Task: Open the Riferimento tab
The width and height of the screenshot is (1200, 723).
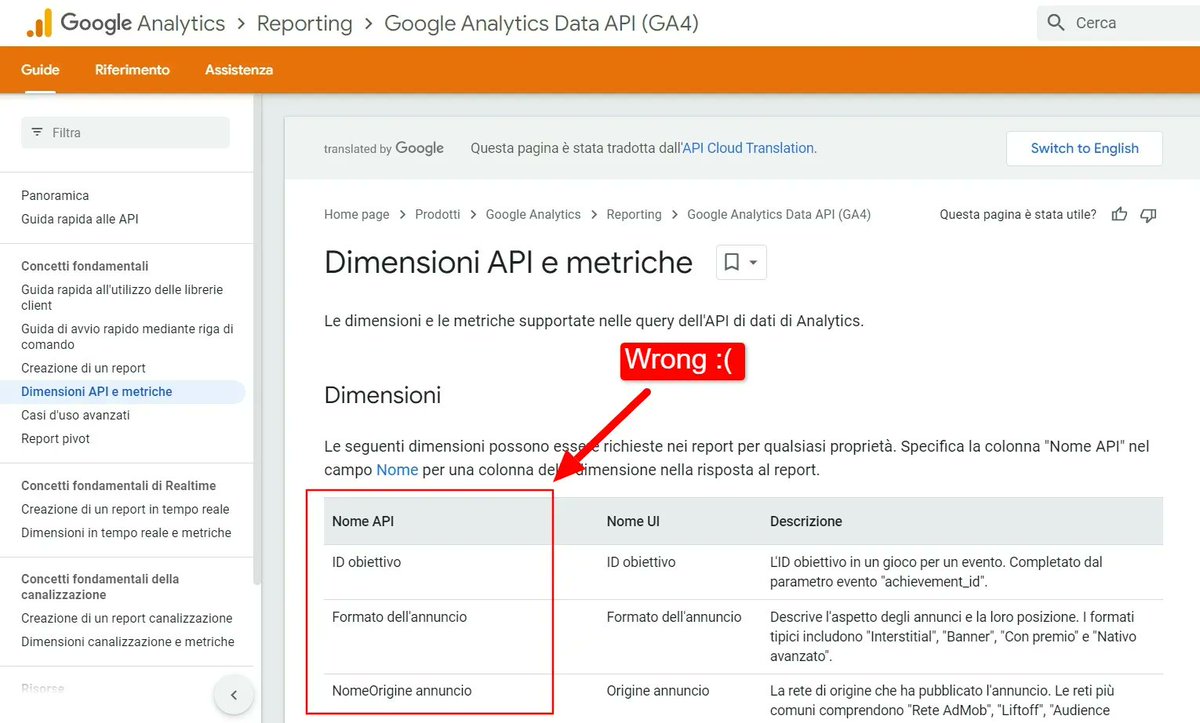Action: coord(132,70)
